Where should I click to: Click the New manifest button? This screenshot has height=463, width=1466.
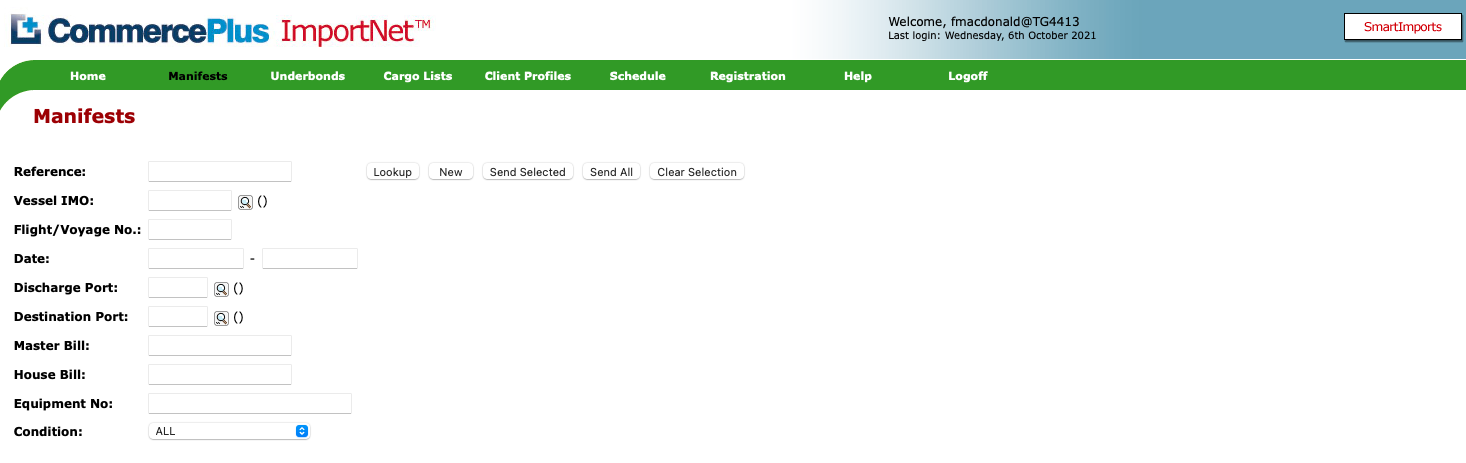451,172
